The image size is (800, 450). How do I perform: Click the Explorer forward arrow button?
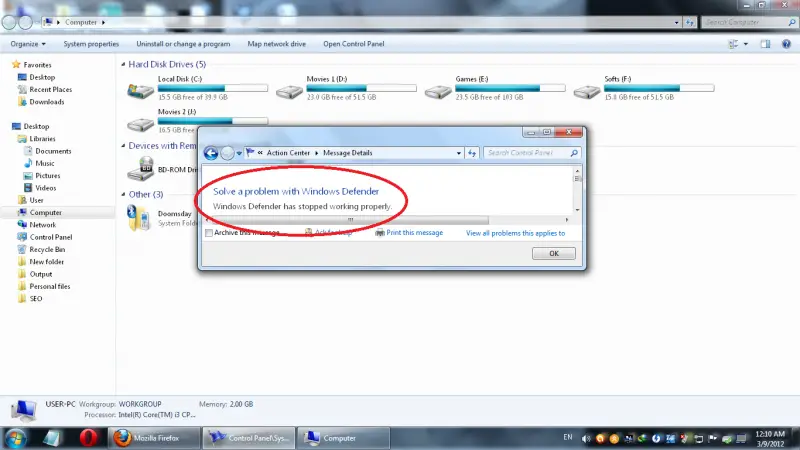click(x=26, y=22)
